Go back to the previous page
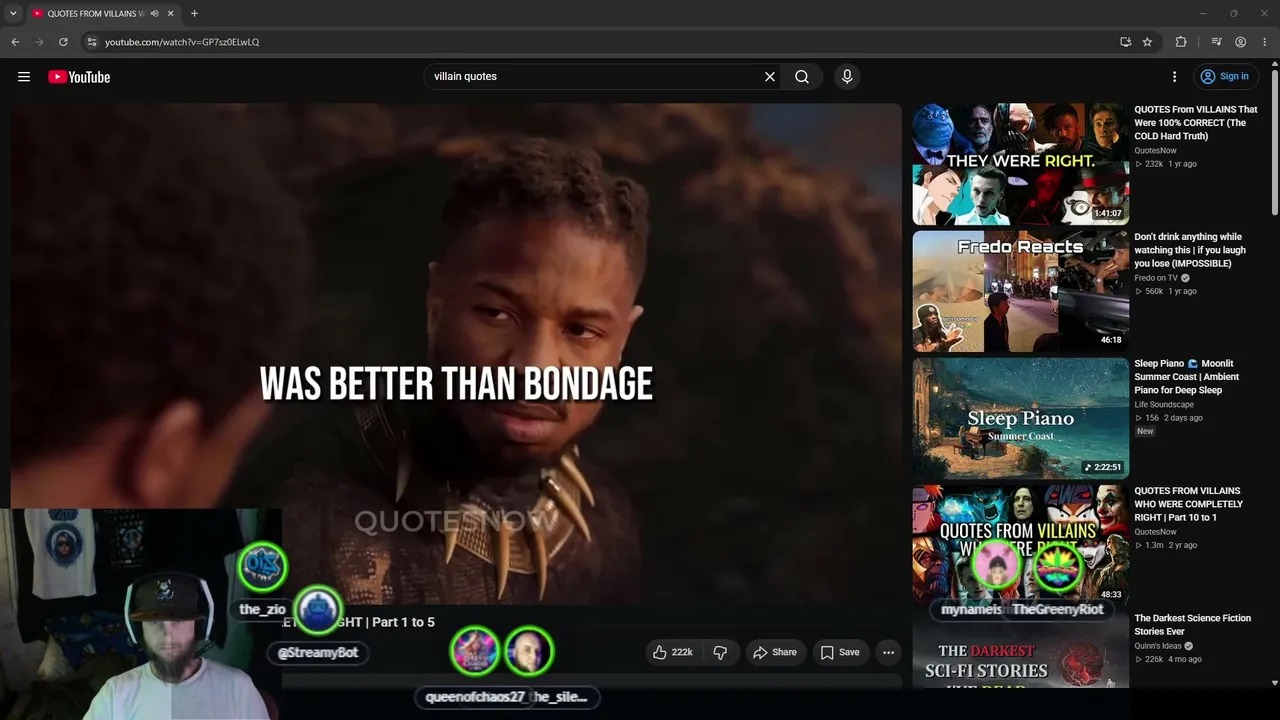This screenshot has width=1280, height=720. point(15,42)
